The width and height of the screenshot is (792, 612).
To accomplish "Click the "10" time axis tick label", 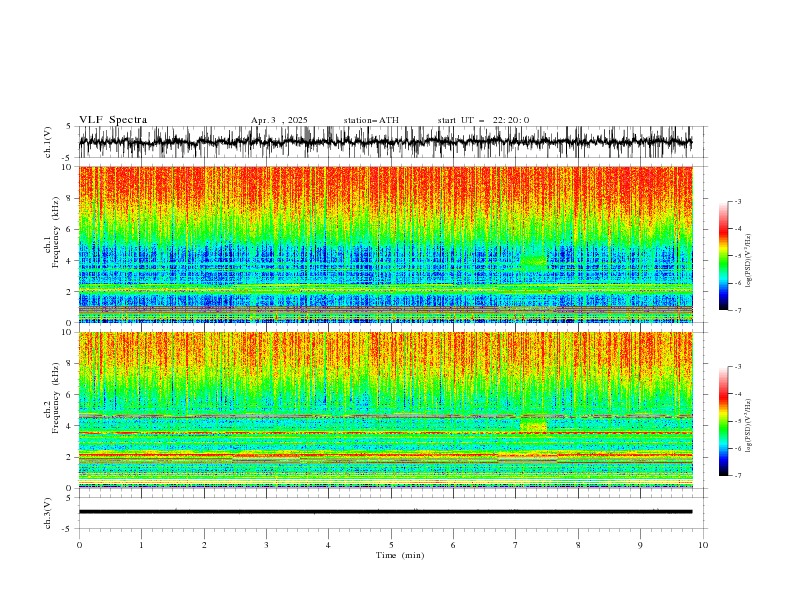I will pos(703,545).
